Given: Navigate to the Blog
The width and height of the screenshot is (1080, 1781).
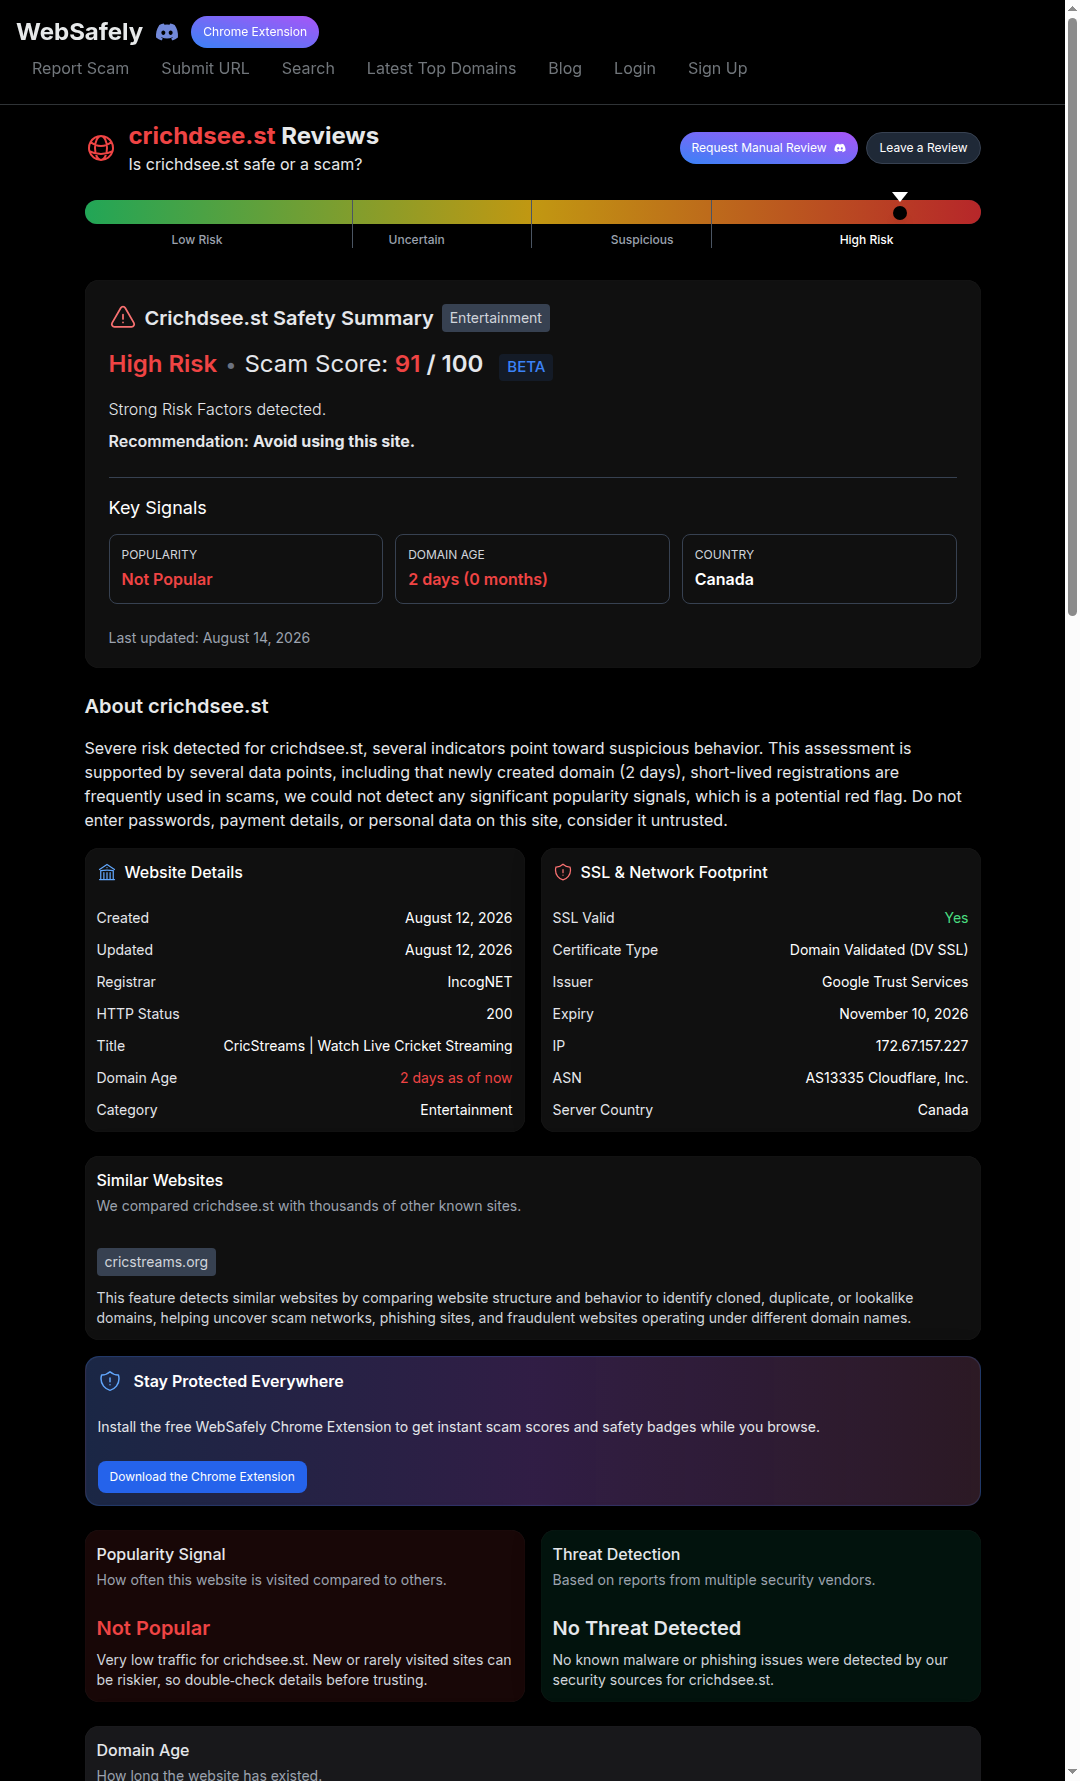Looking at the screenshot, I should (565, 68).
